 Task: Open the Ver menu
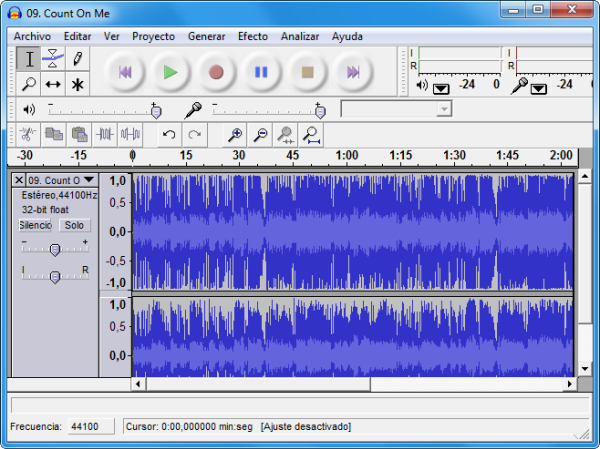[111, 36]
